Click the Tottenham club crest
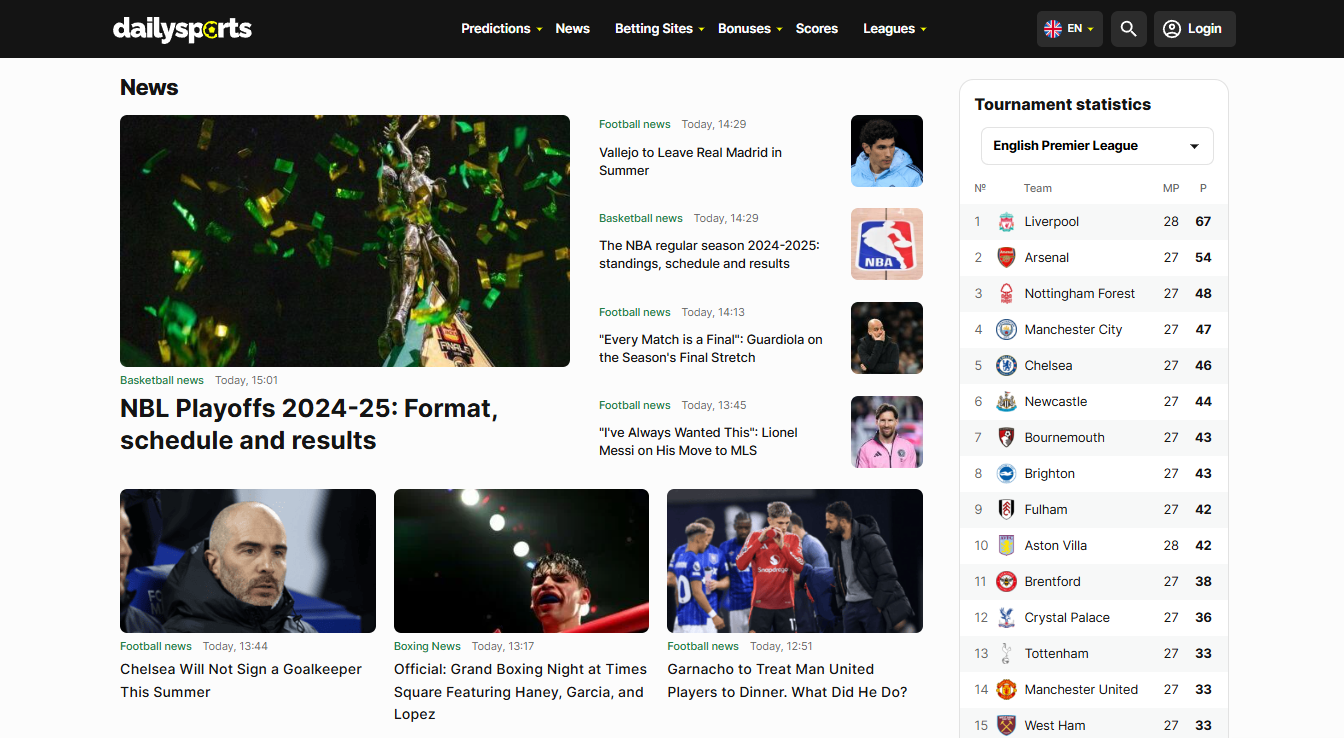 click(x=1006, y=654)
